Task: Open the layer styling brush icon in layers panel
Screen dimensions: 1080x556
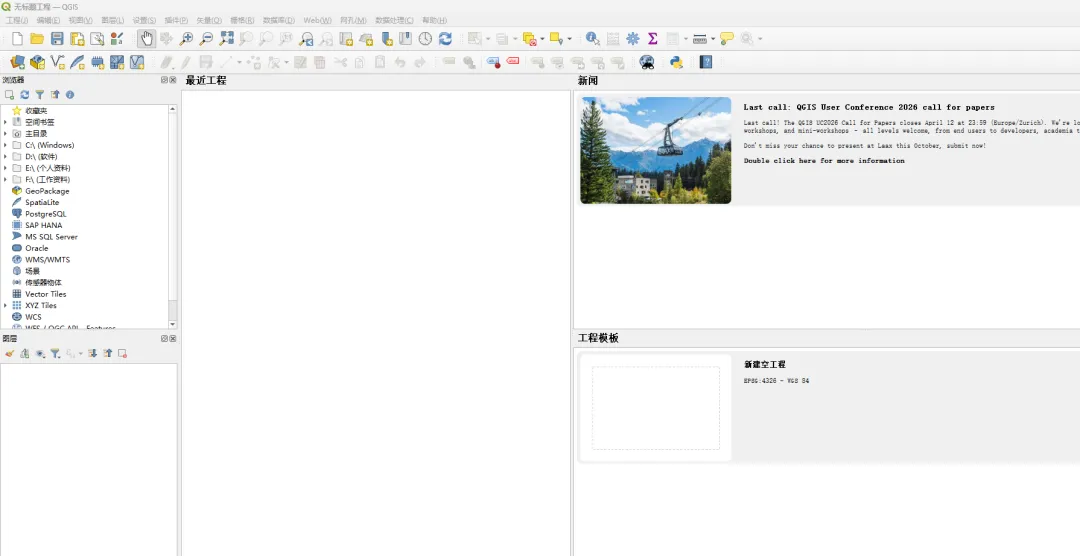Action: [x=10, y=353]
